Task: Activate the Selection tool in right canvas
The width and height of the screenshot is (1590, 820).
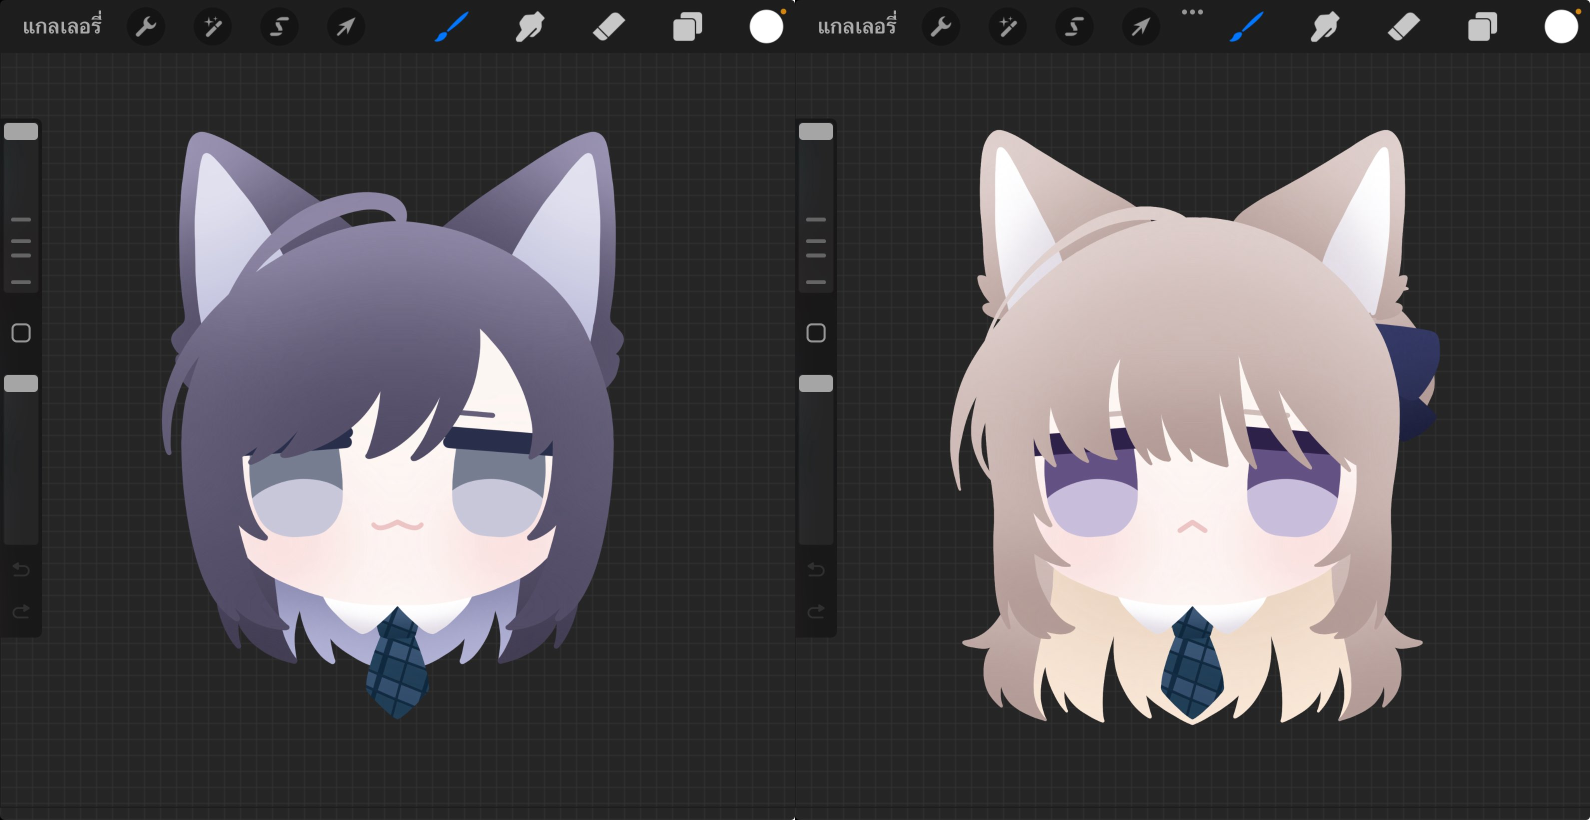Action: (x=1074, y=27)
